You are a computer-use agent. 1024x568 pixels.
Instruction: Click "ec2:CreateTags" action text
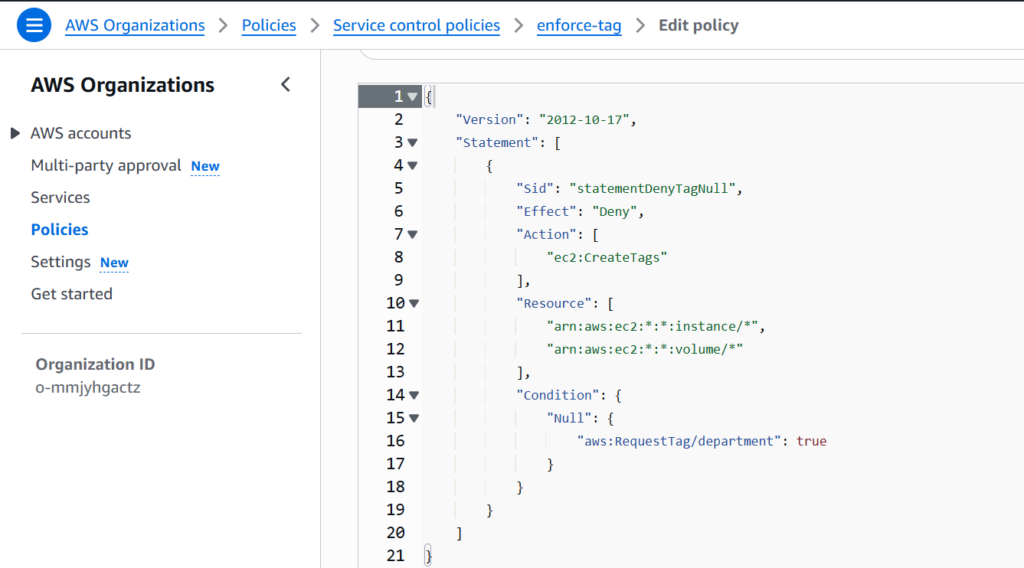607,257
